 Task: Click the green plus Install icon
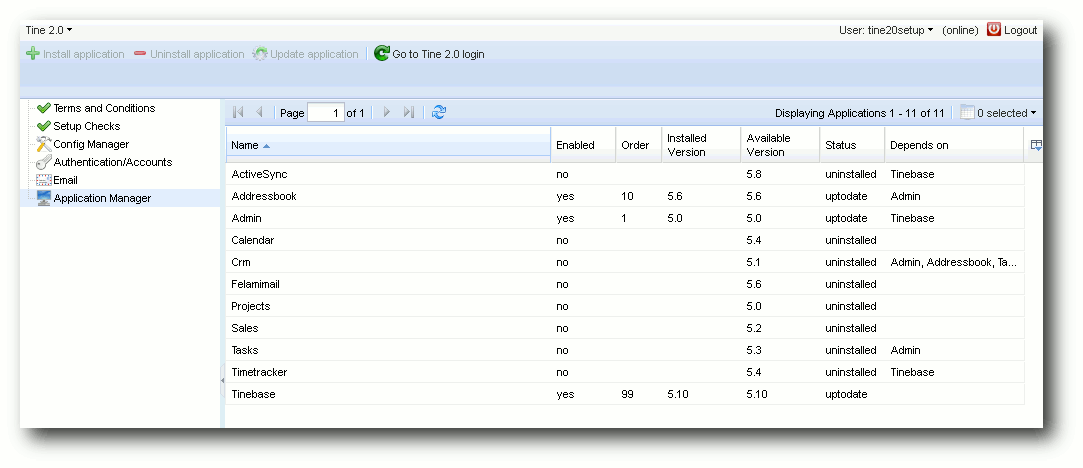32,54
